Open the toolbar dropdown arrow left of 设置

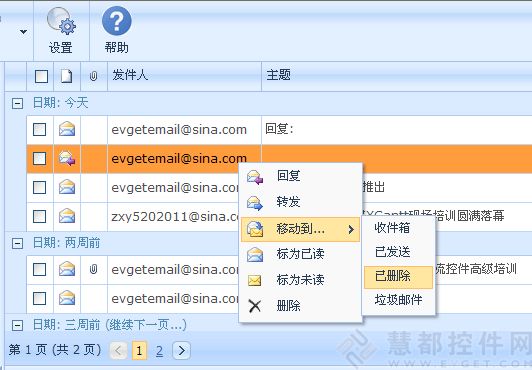(23, 32)
